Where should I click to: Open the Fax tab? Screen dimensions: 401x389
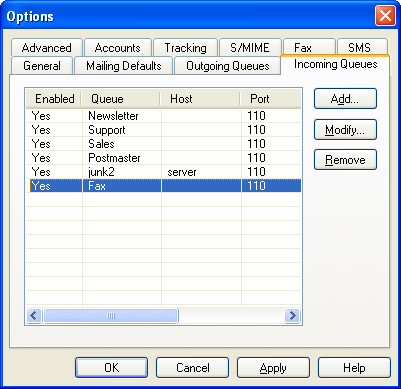[x=309, y=47]
